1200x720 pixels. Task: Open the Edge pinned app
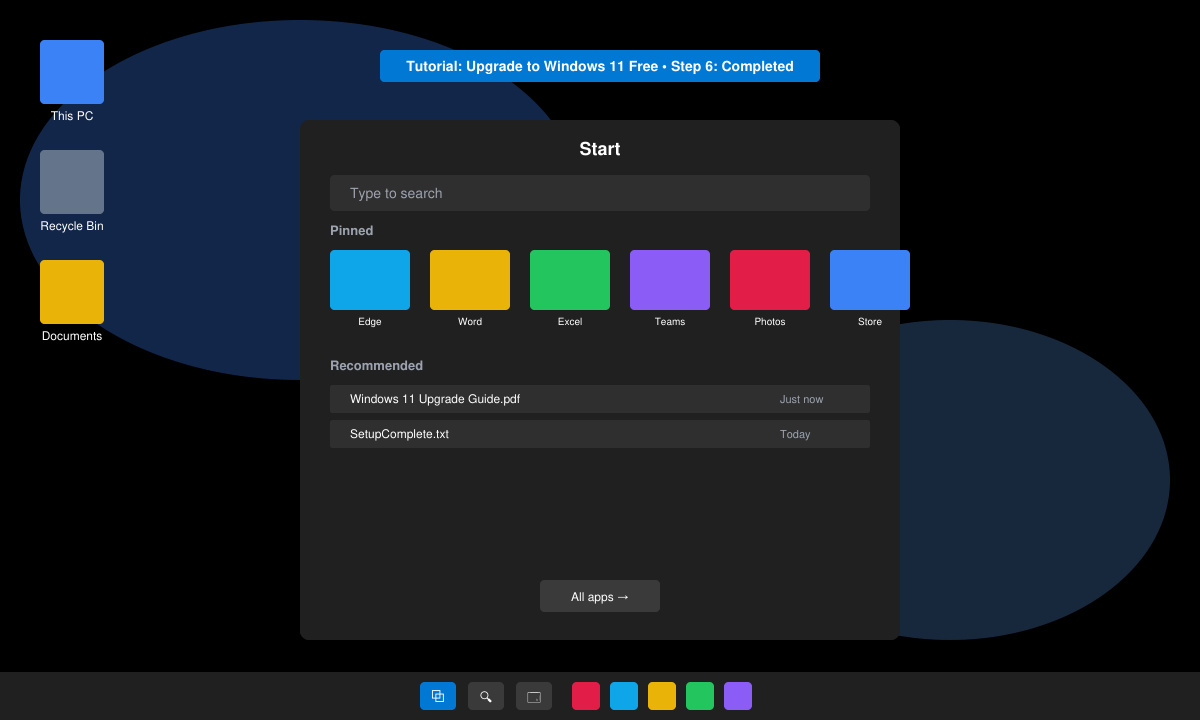[x=370, y=280]
